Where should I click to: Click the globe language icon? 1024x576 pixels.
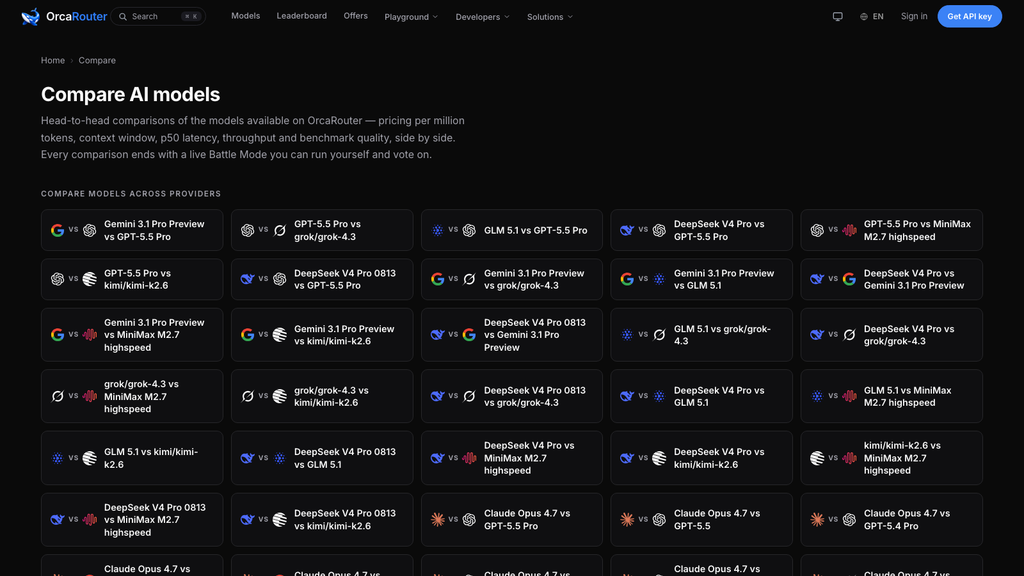tap(863, 16)
